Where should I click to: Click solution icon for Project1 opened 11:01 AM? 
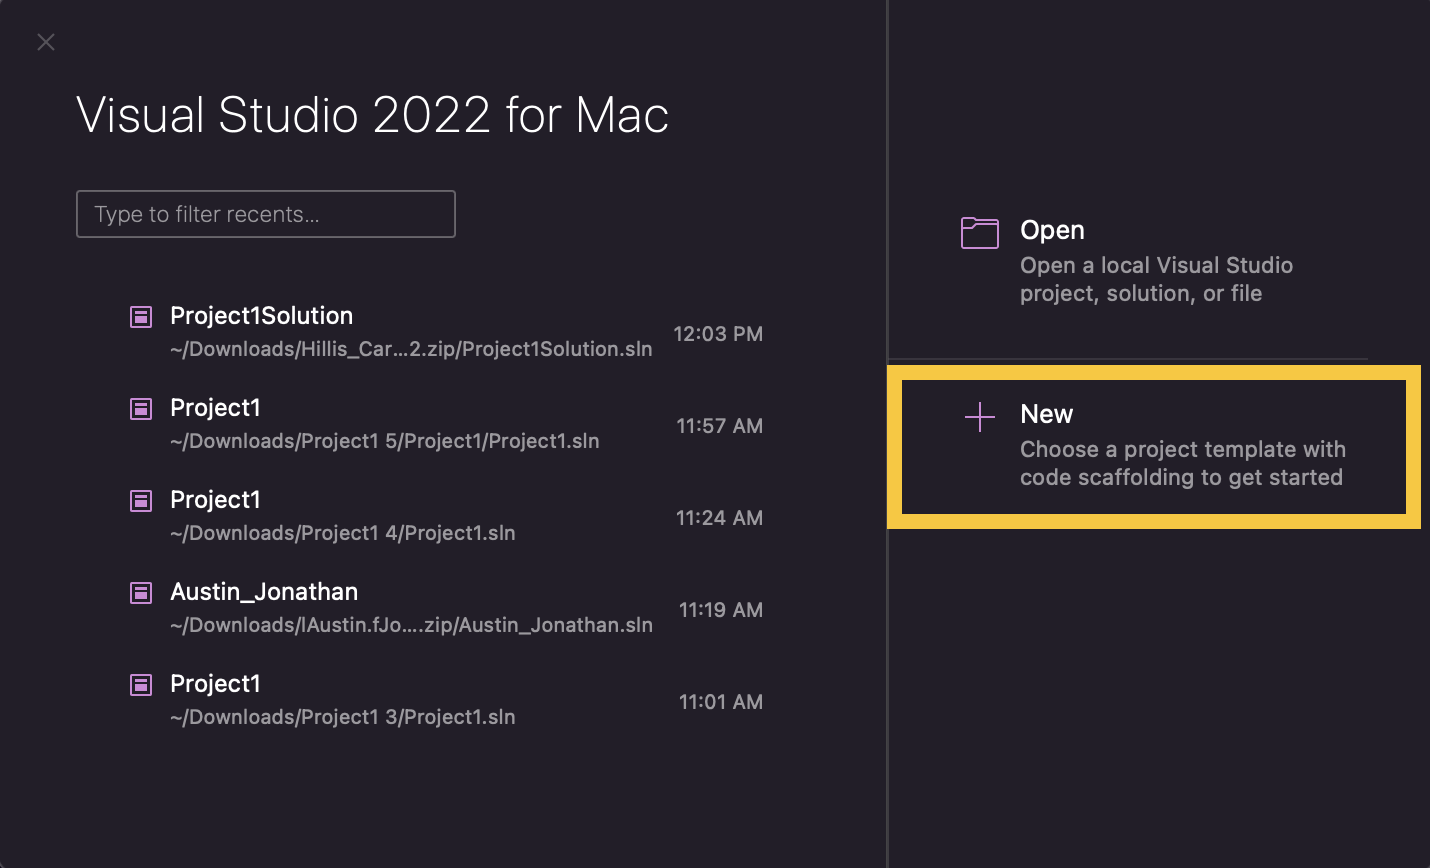pyautogui.click(x=141, y=685)
